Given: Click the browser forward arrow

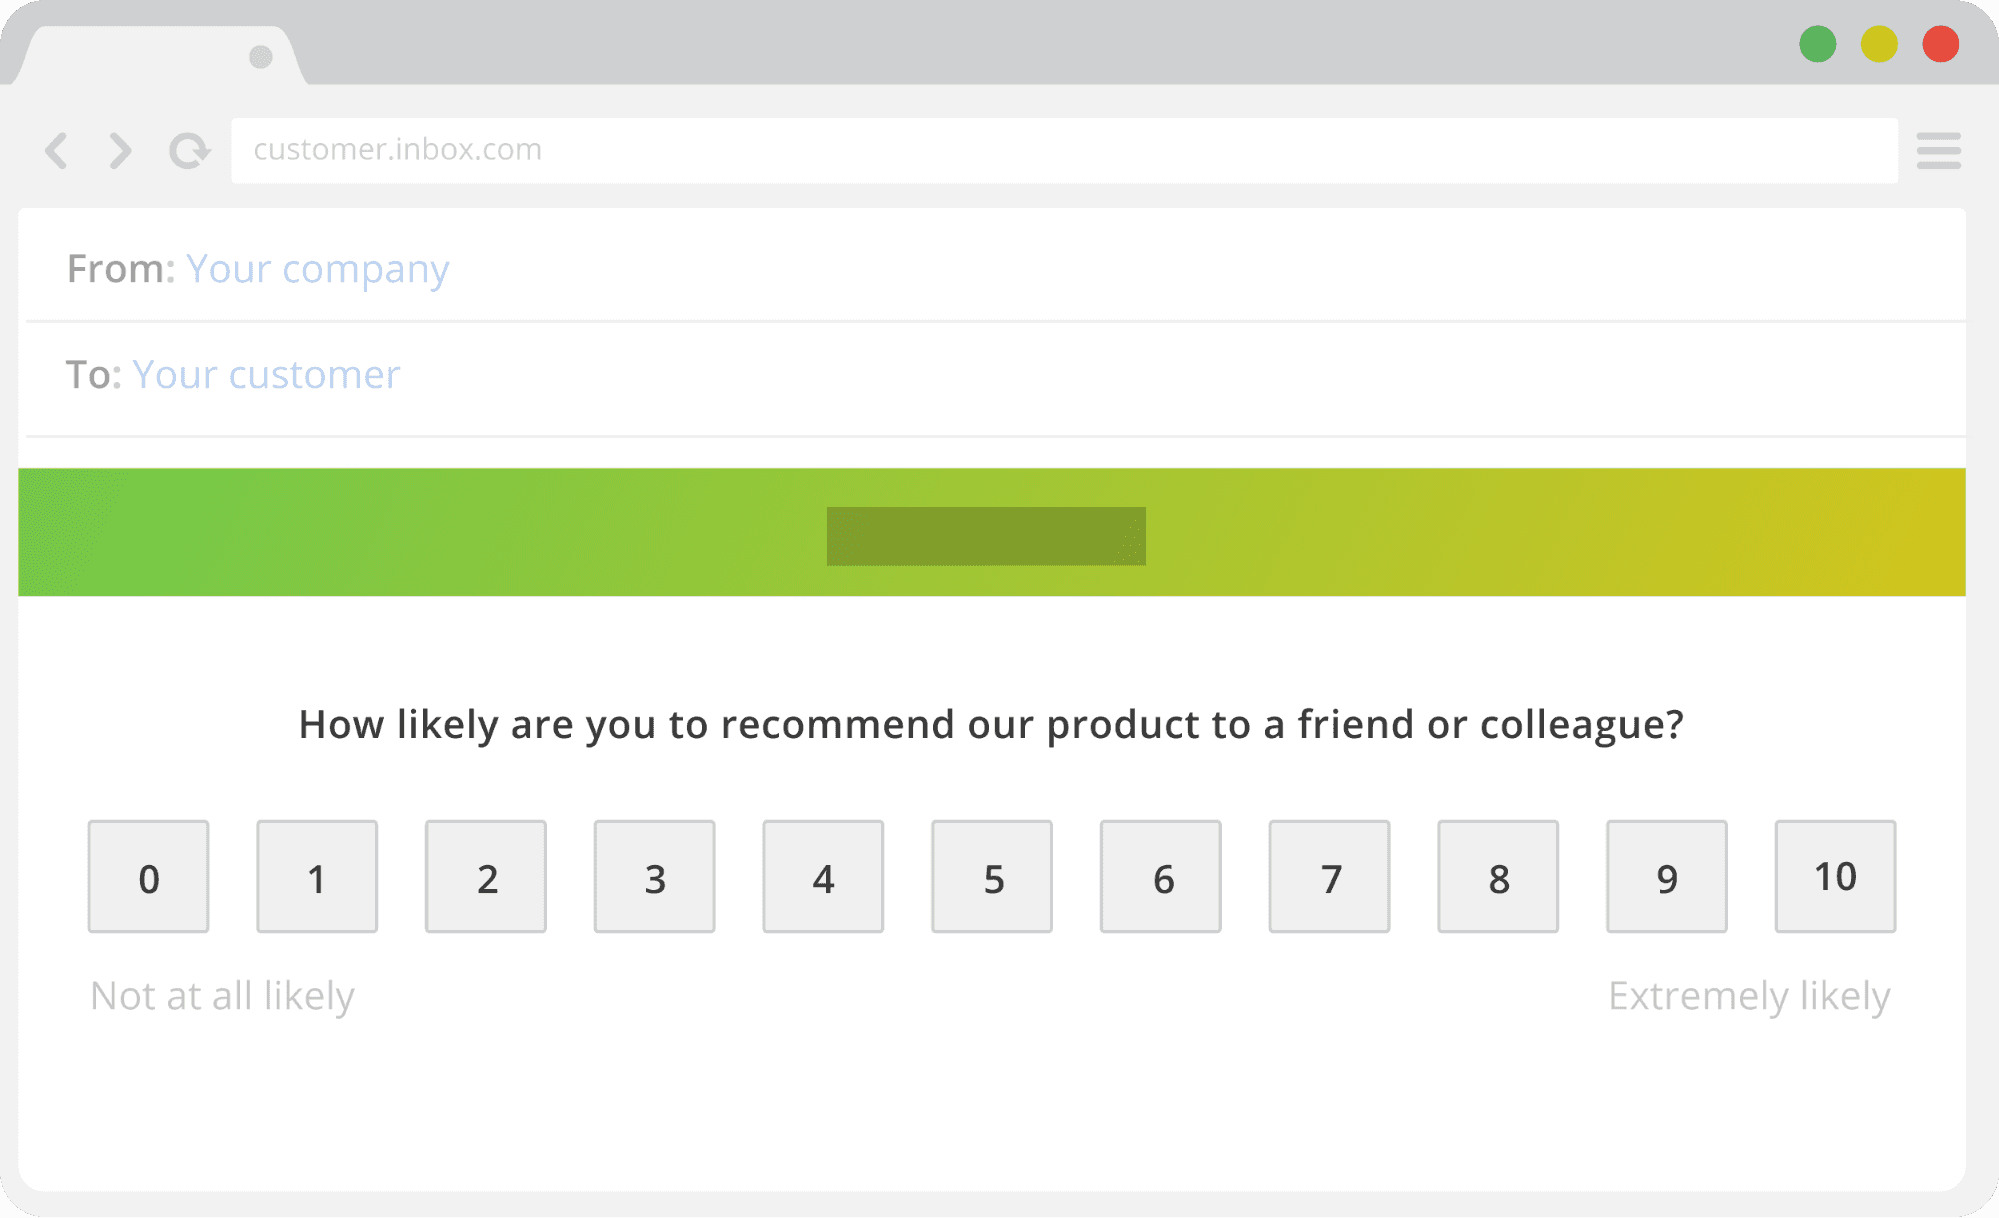Looking at the screenshot, I should coord(120,151).
